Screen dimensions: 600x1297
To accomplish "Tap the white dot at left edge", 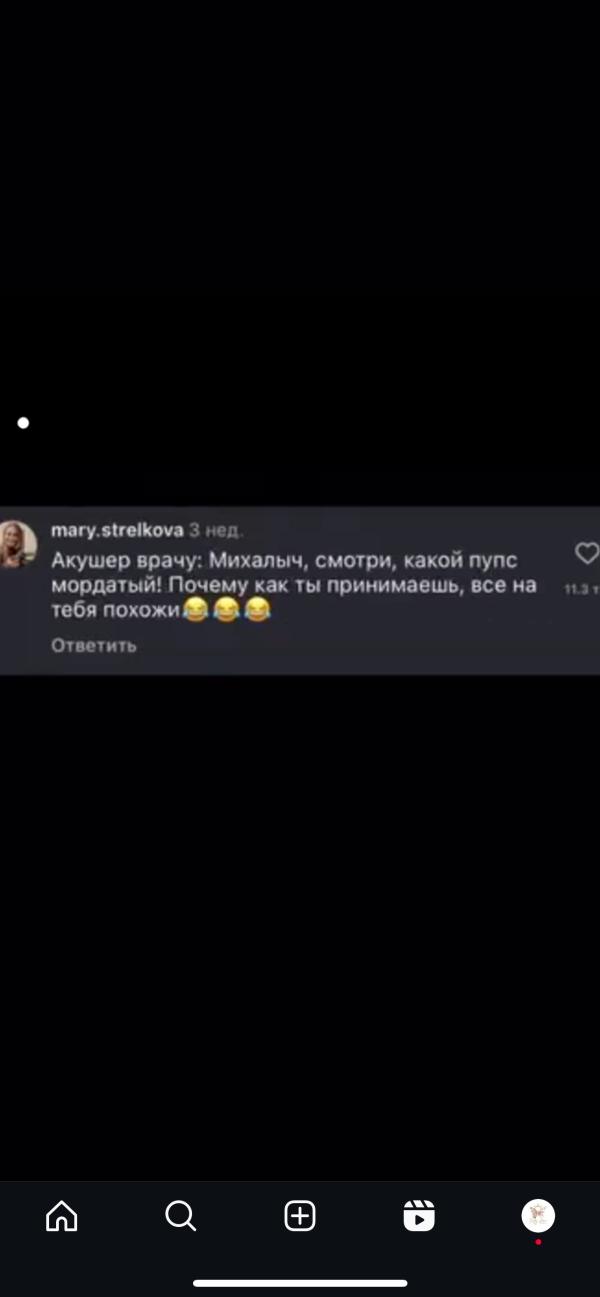I will click(x=23, y=423).
